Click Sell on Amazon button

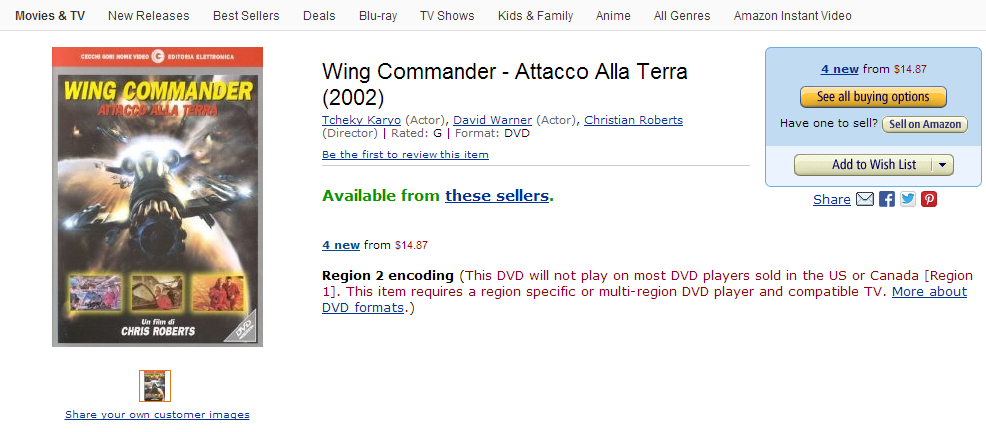(x=924, y=124)
